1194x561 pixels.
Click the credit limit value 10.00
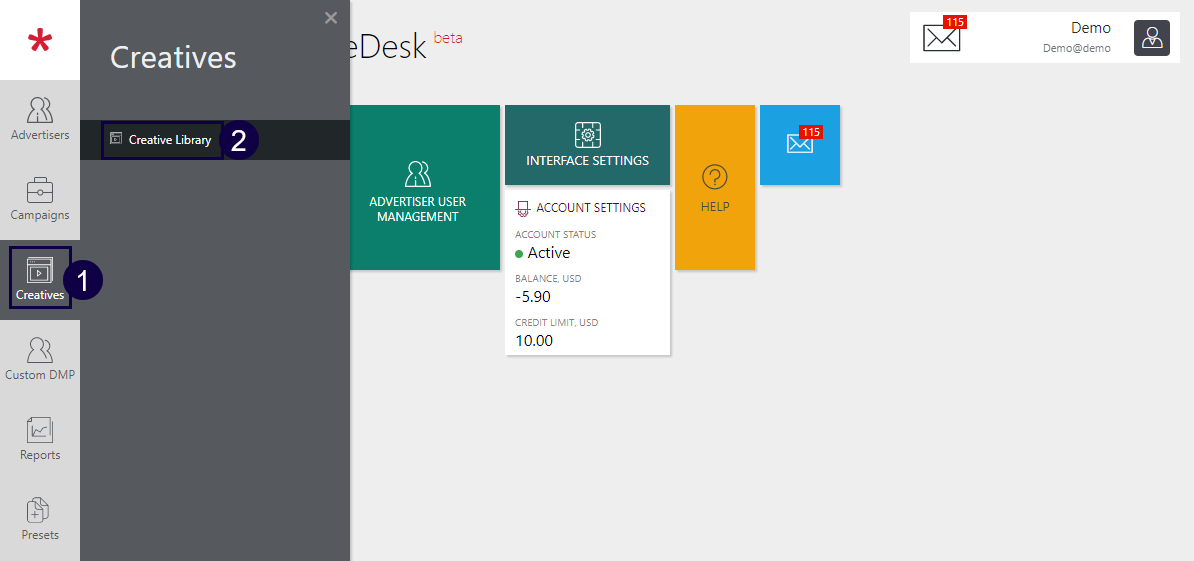(534, 340)
